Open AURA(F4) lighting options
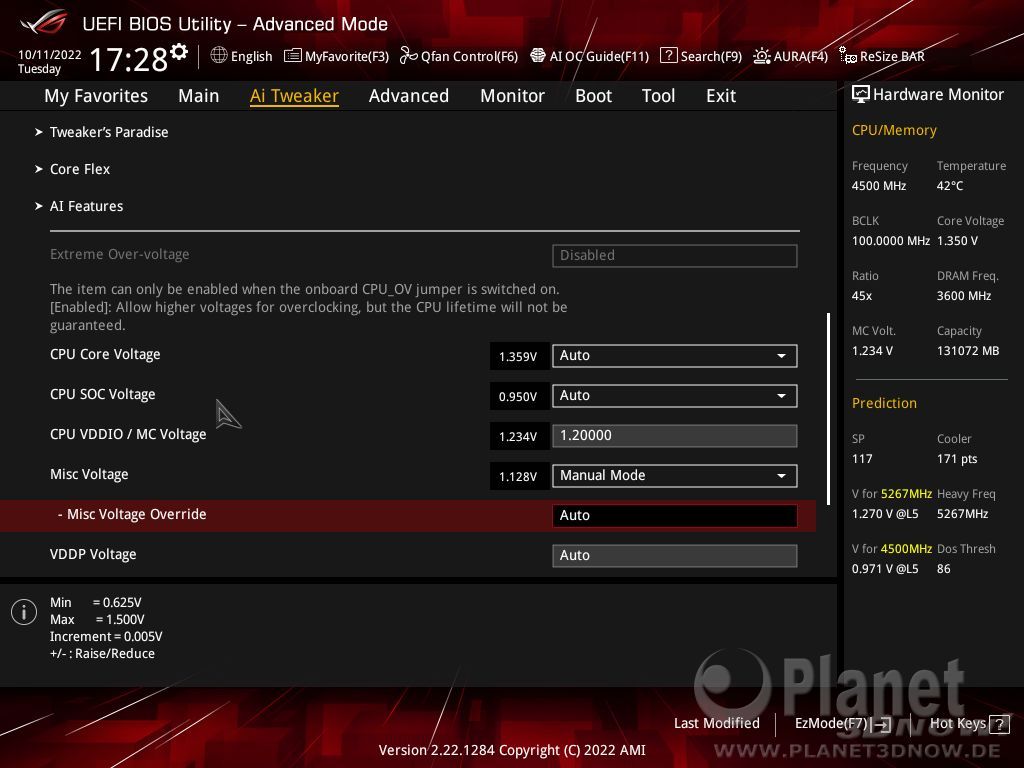Viewport: 1024px width, 768px height. pos(791,56)
